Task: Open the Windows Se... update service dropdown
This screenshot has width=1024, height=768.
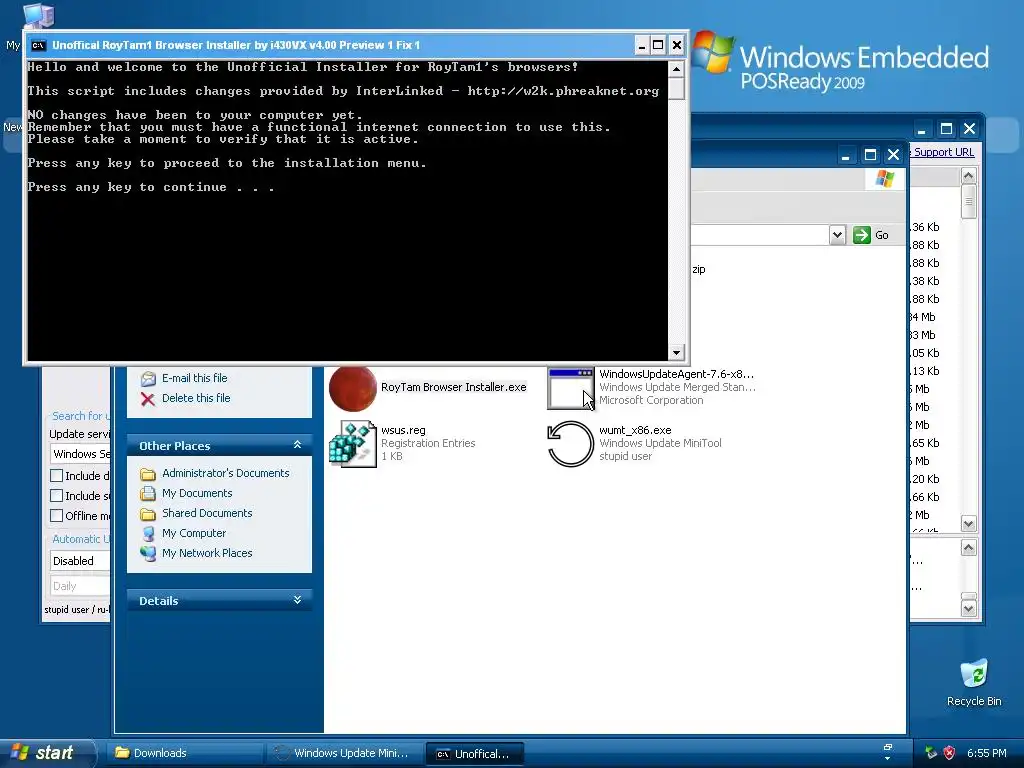Action: (x=80, y=454)
